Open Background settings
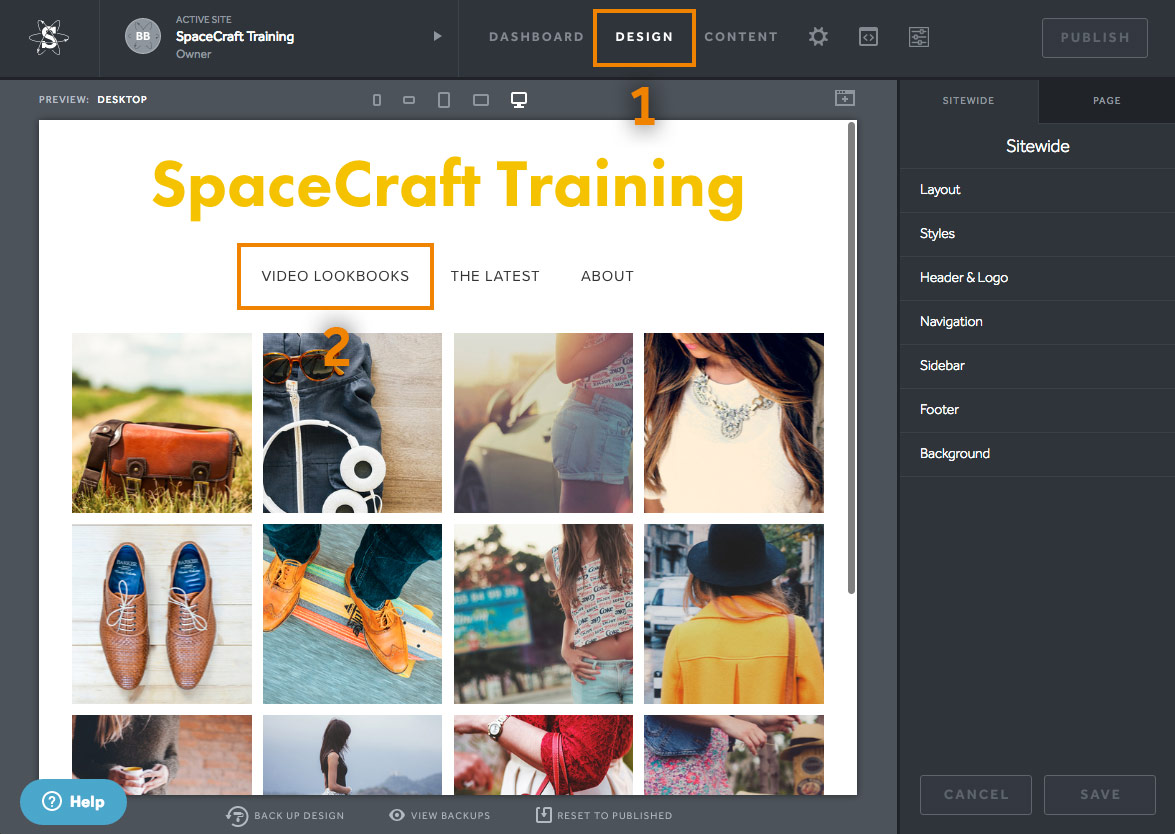This screenshot has height=834, width=1175. pyautogui.click(x=1037, y=454)
